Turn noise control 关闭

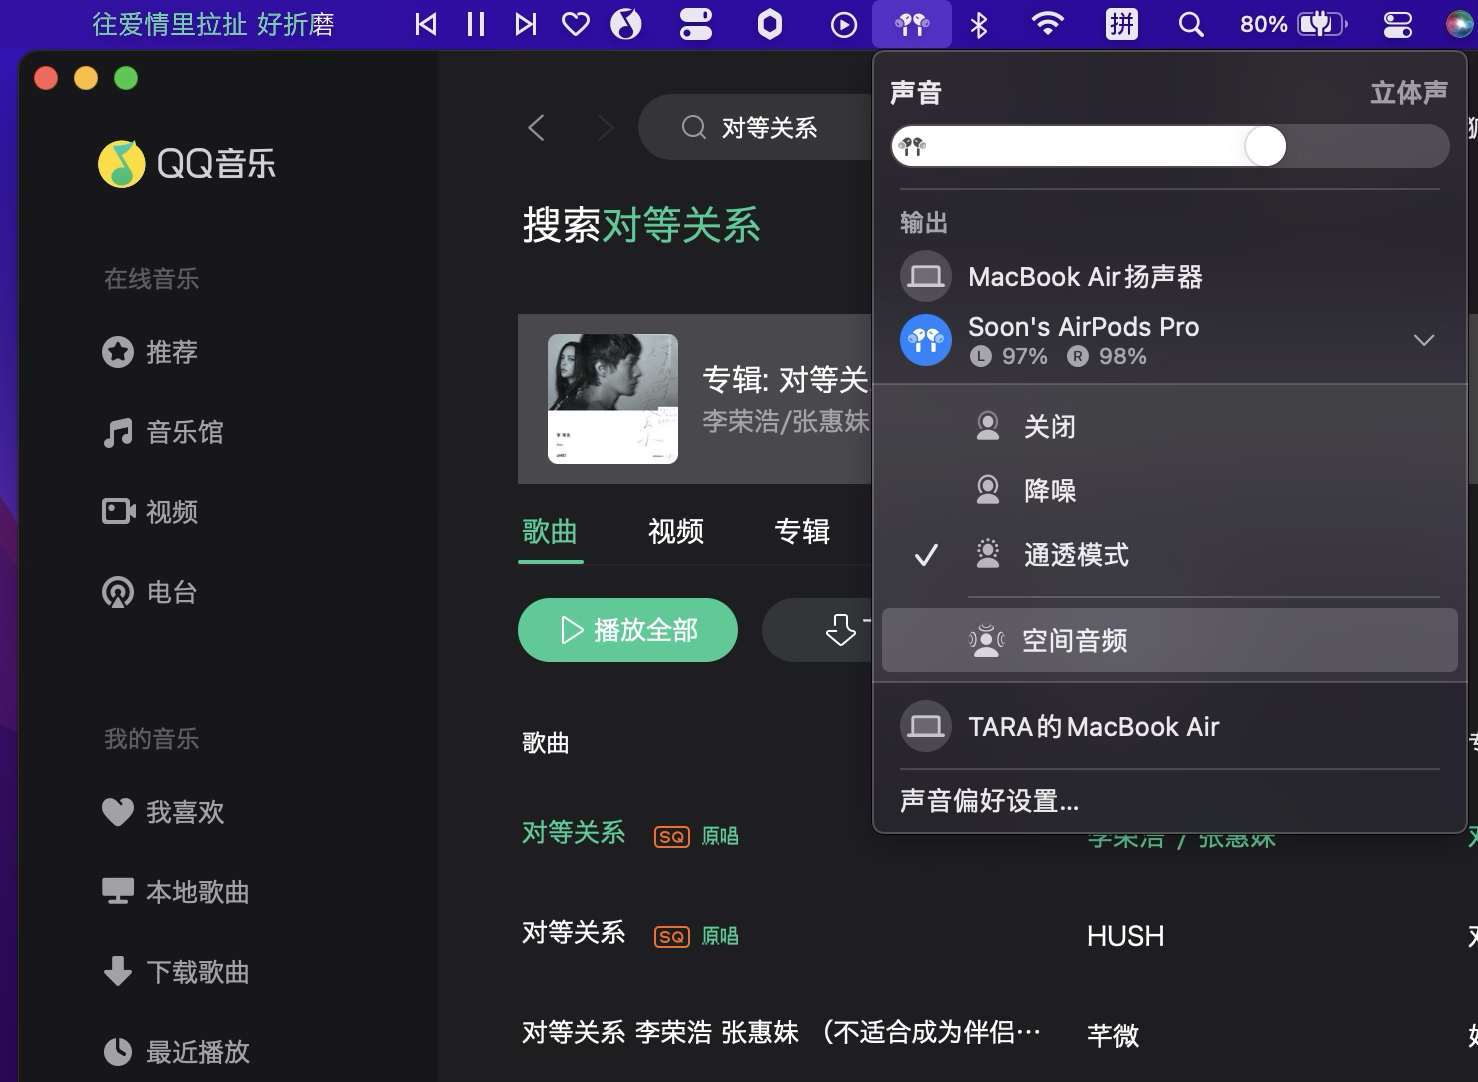tap(1170, 427)
